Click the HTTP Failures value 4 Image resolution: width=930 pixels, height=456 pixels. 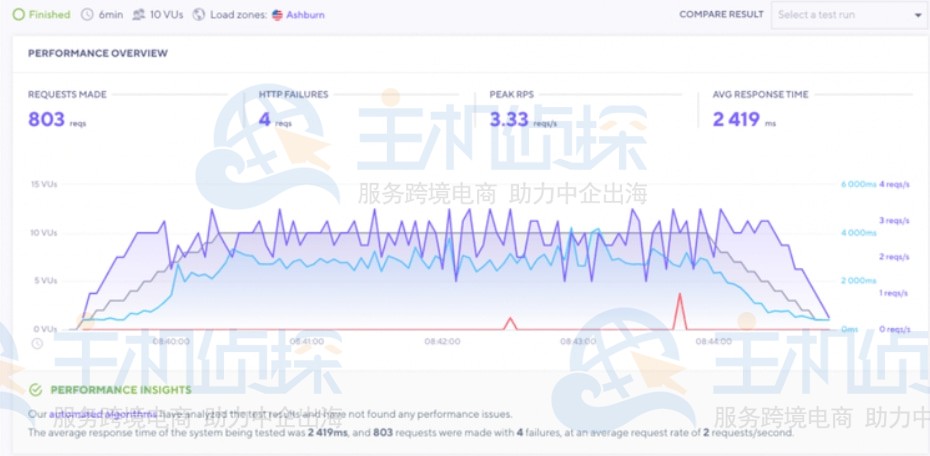(x=264, y=120)
